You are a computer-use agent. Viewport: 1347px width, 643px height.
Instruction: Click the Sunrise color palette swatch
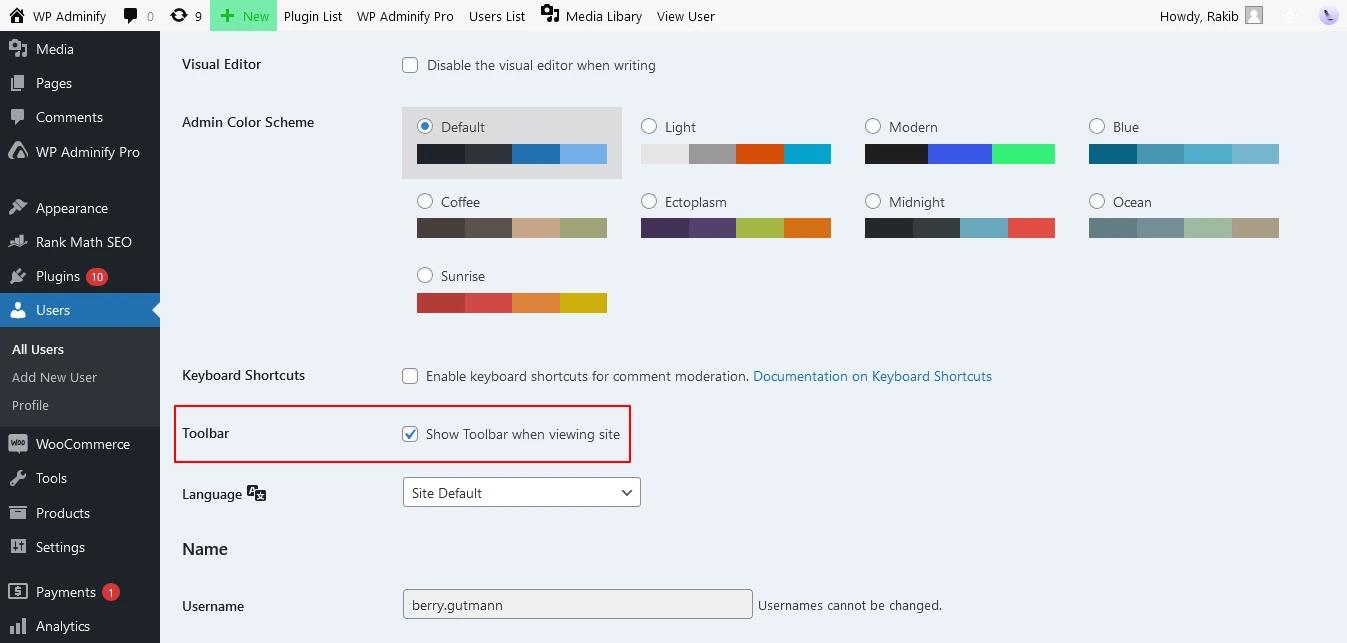point(511,302)
